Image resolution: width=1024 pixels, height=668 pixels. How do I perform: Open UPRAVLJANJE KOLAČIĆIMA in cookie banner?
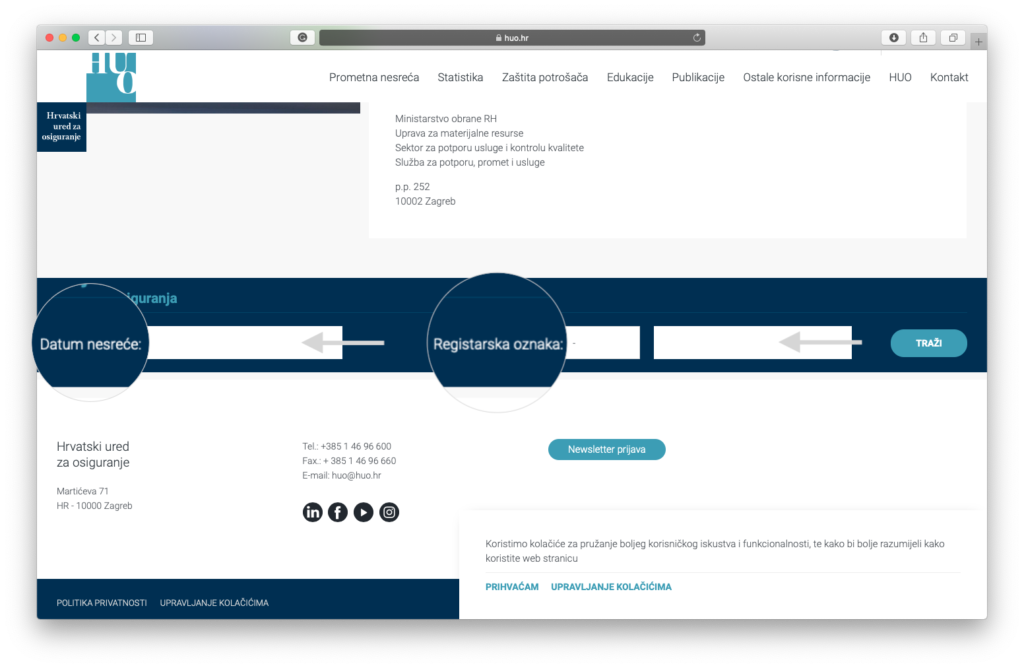[x=611, y=587]
